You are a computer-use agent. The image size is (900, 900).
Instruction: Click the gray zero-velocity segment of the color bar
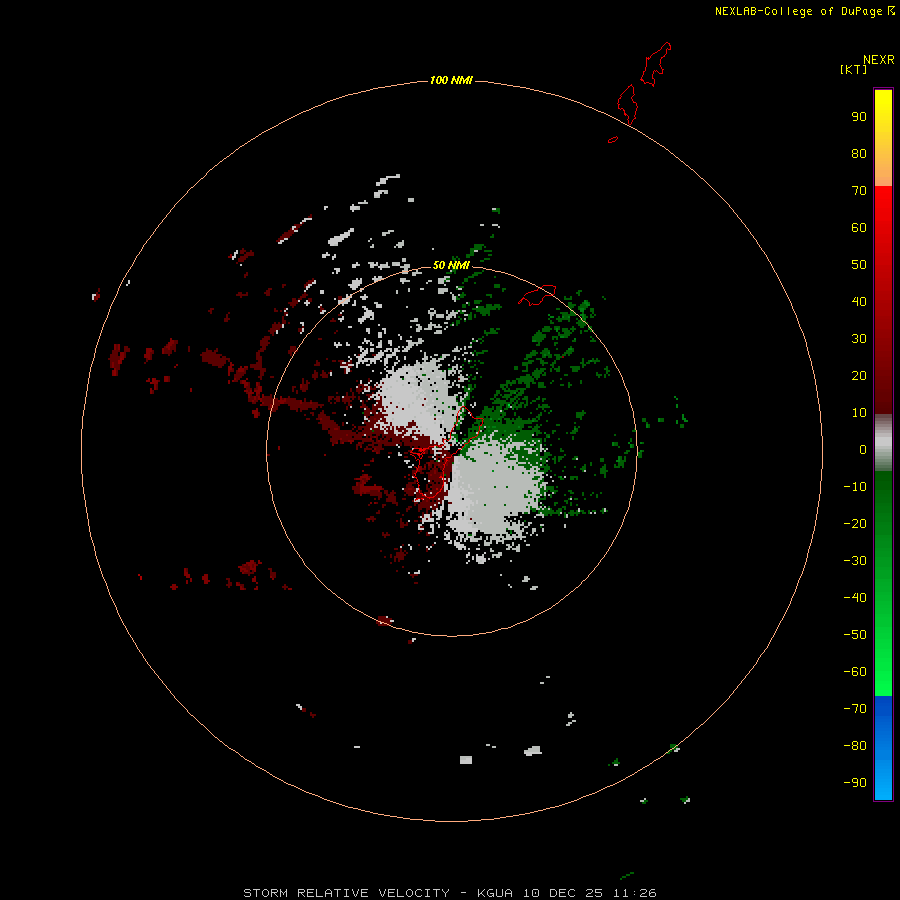883,443
